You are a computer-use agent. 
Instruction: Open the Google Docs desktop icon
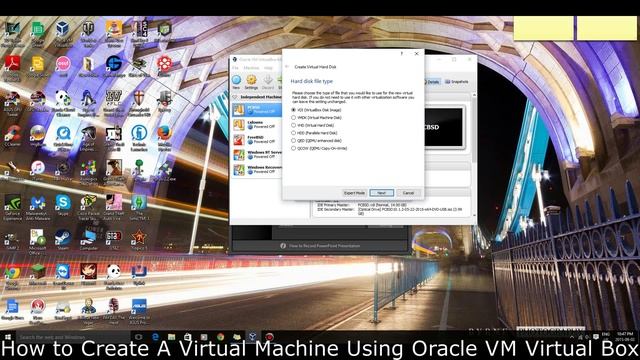coord(12,309)
